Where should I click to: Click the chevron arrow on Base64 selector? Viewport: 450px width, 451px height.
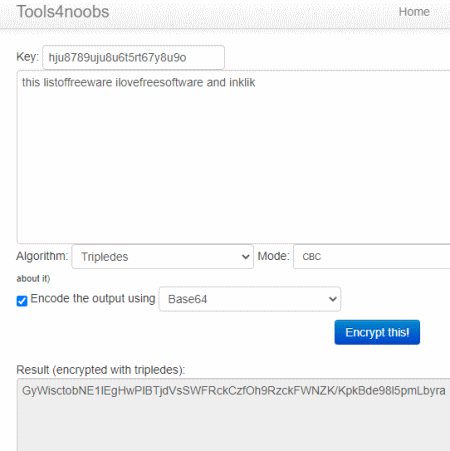333,299
